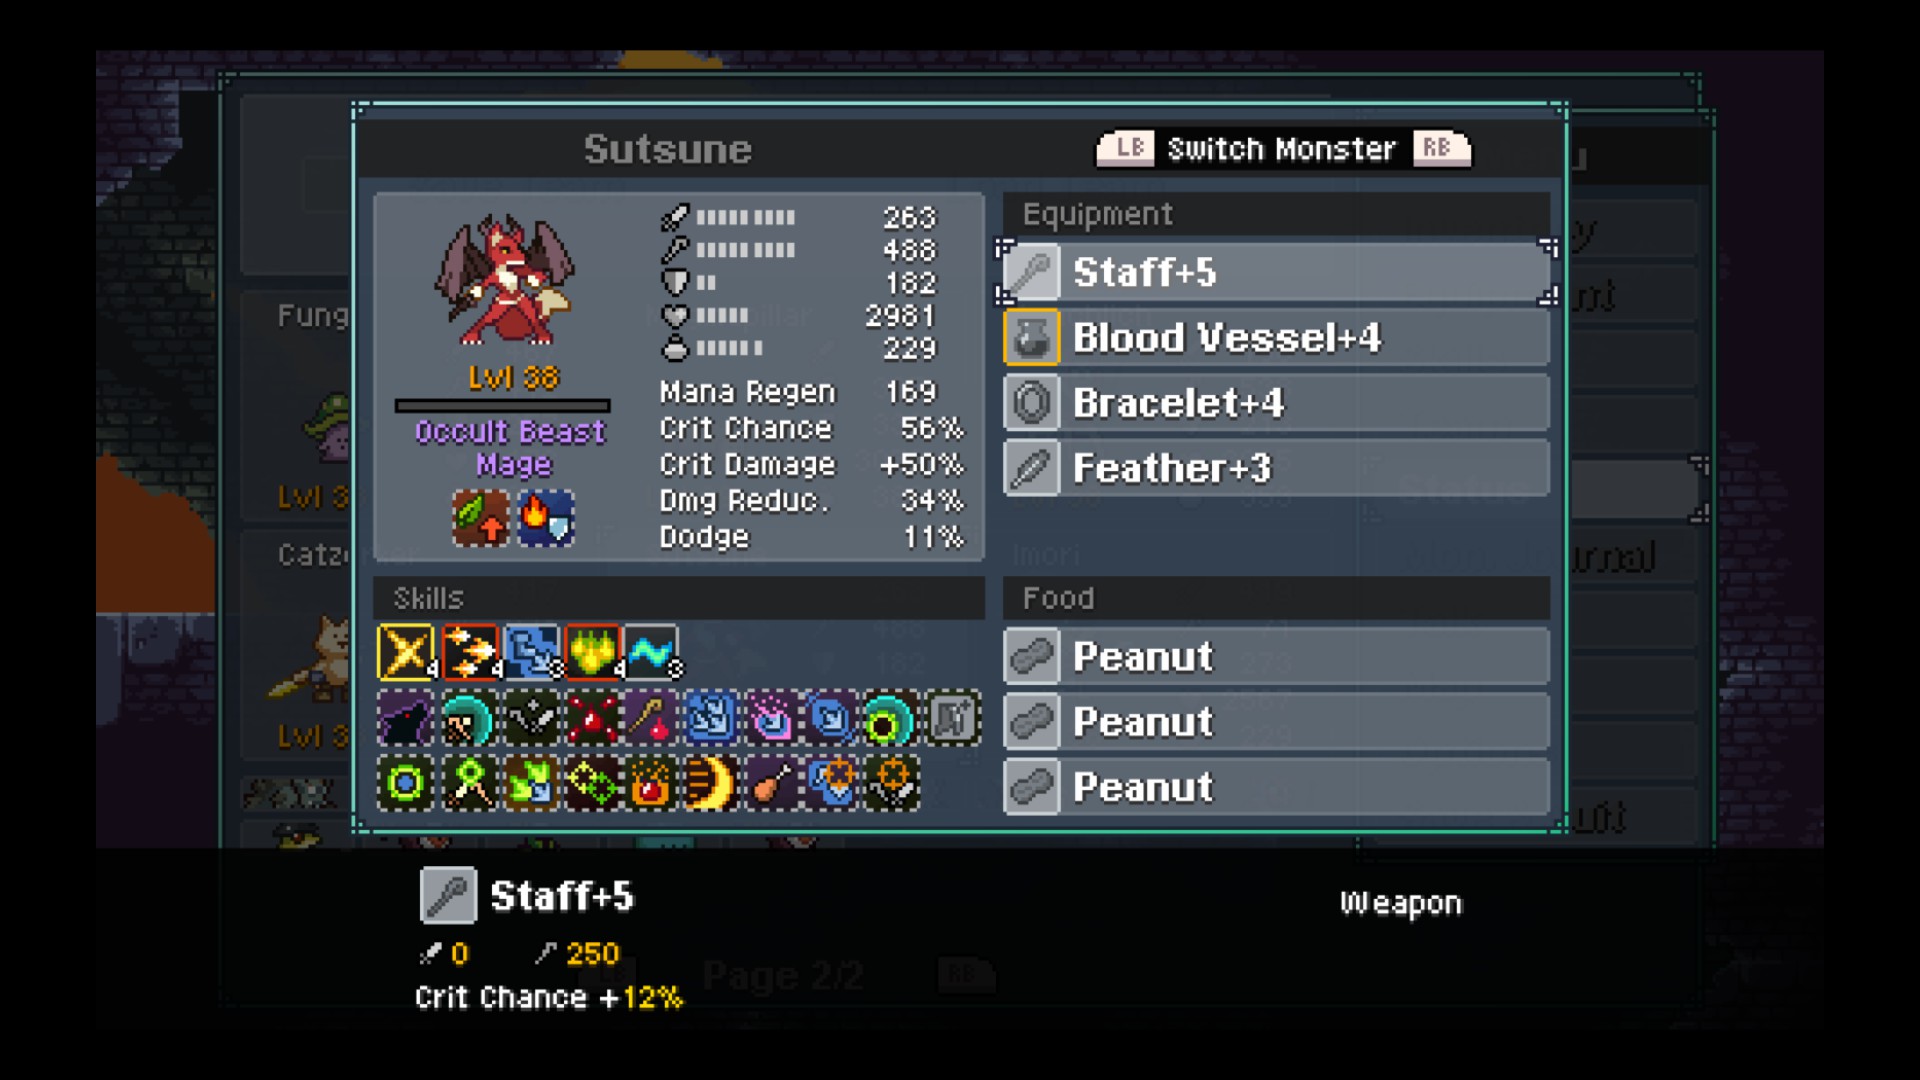
Task: Select the yellow flaming heart skill icon
Action: [x=592, y=653]
